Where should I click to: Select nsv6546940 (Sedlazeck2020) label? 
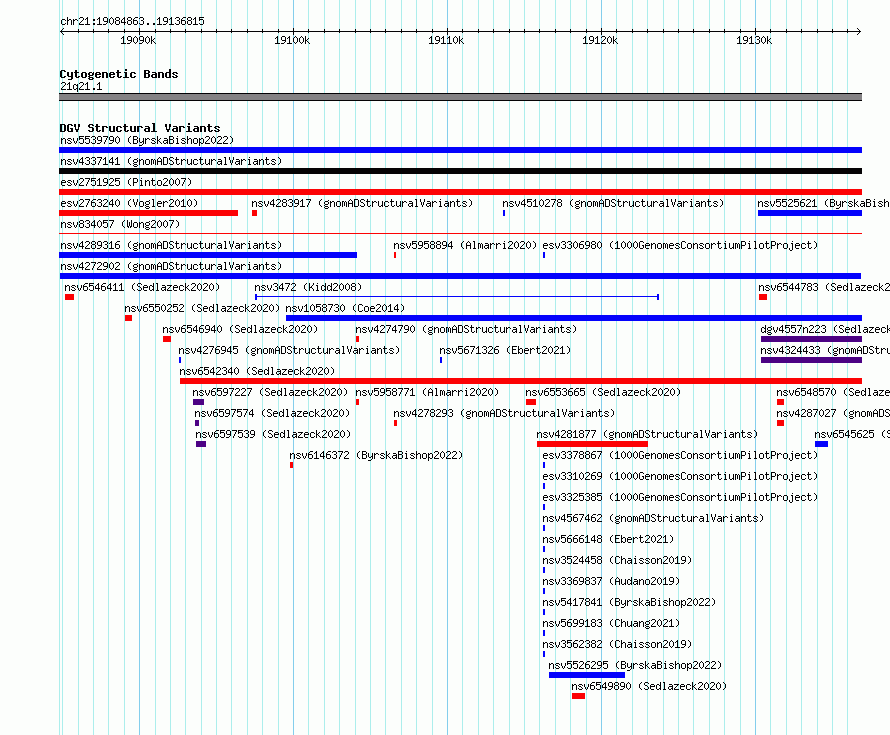coord(240,329)
